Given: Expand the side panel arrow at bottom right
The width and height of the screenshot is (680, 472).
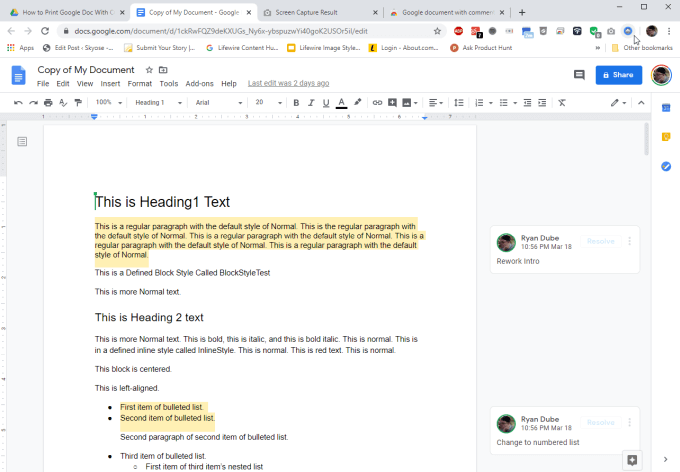Looking at the screenshot, I should [666, 459].
